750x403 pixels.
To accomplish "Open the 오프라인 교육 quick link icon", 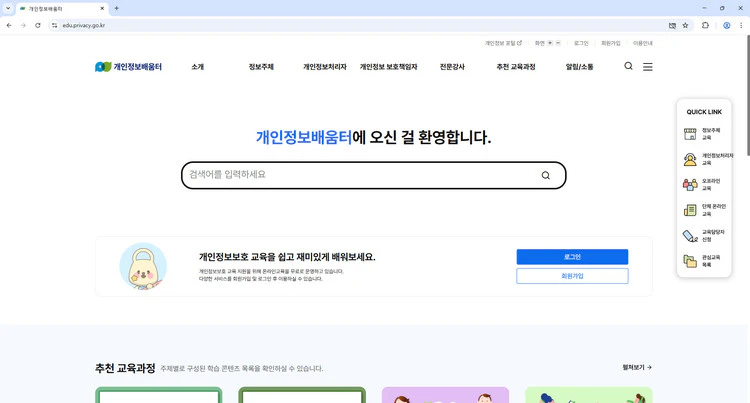I will tap(690, 185).
